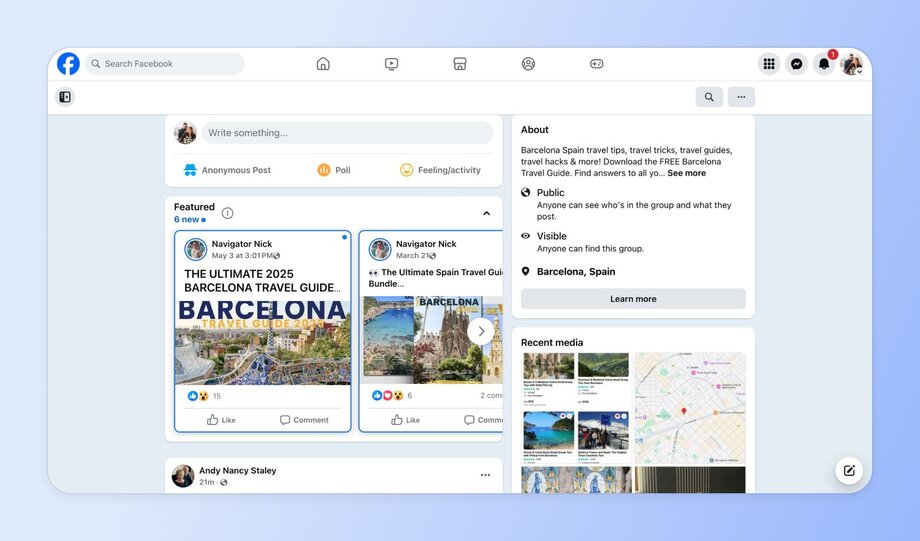
Task: Open account profile menu
Action: 851,63
